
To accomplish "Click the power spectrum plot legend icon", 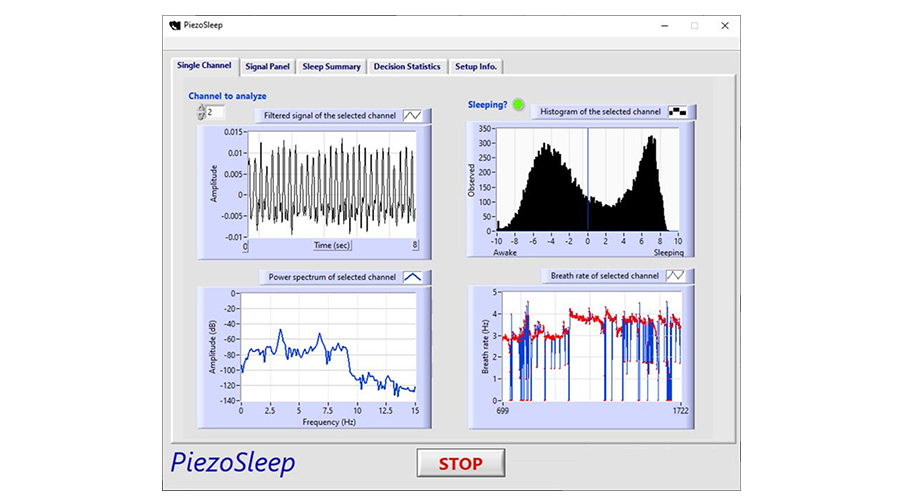I will point(411,277).
